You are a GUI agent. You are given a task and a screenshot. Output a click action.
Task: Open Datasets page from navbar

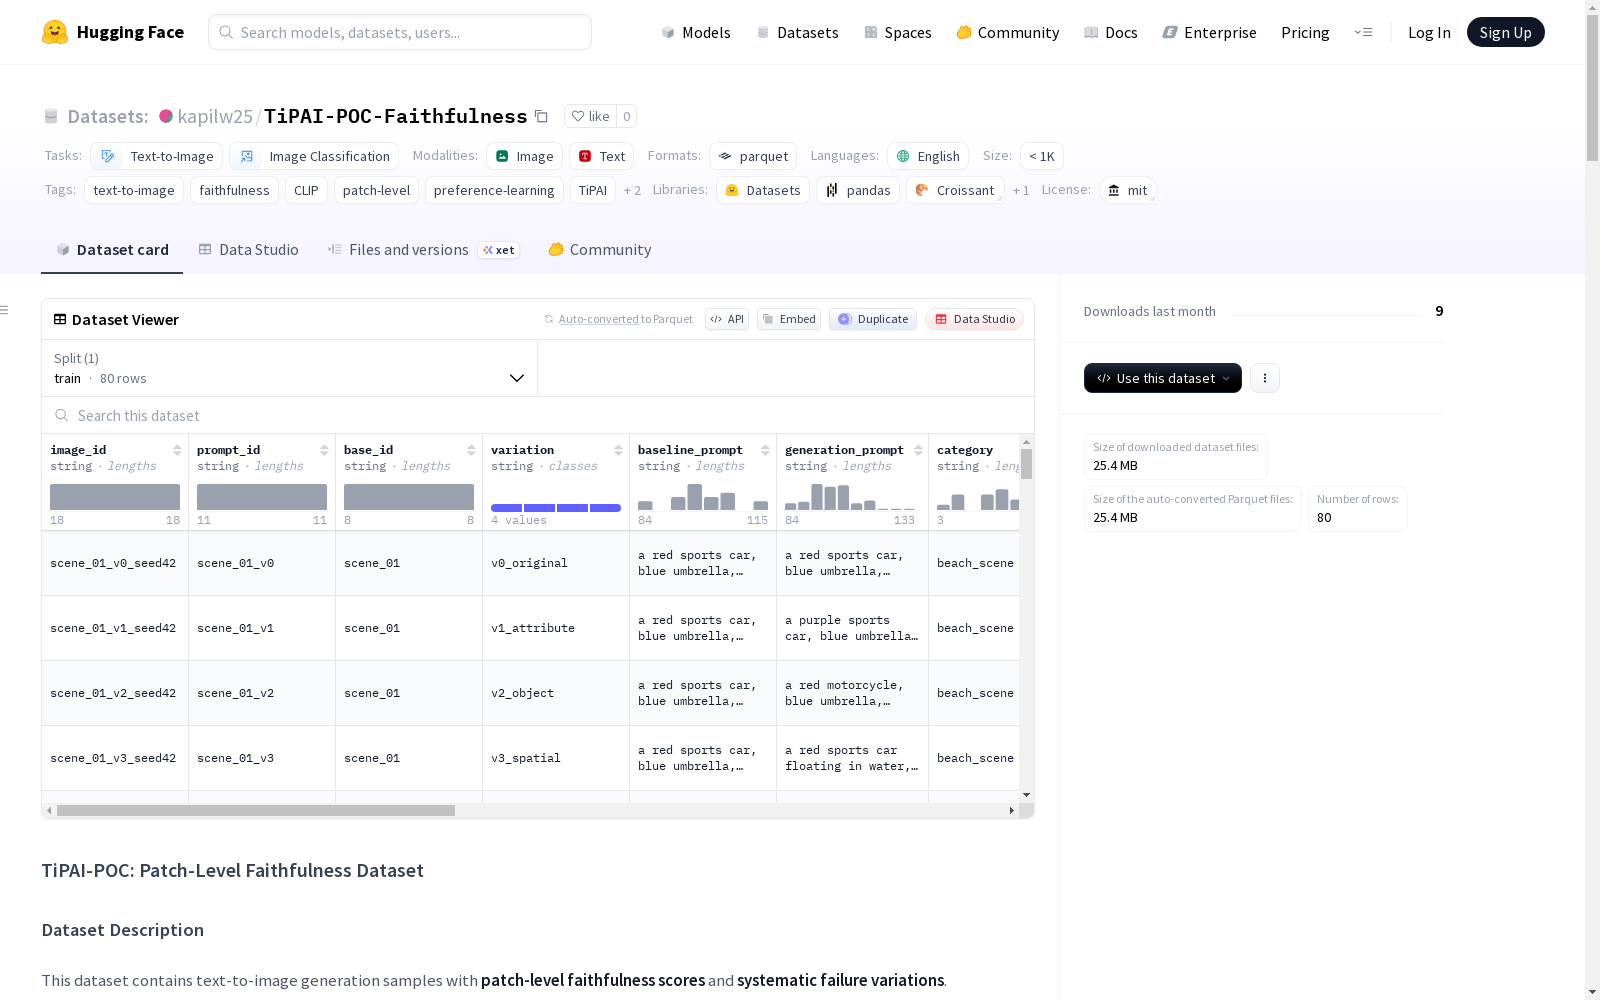pos(797,32)
